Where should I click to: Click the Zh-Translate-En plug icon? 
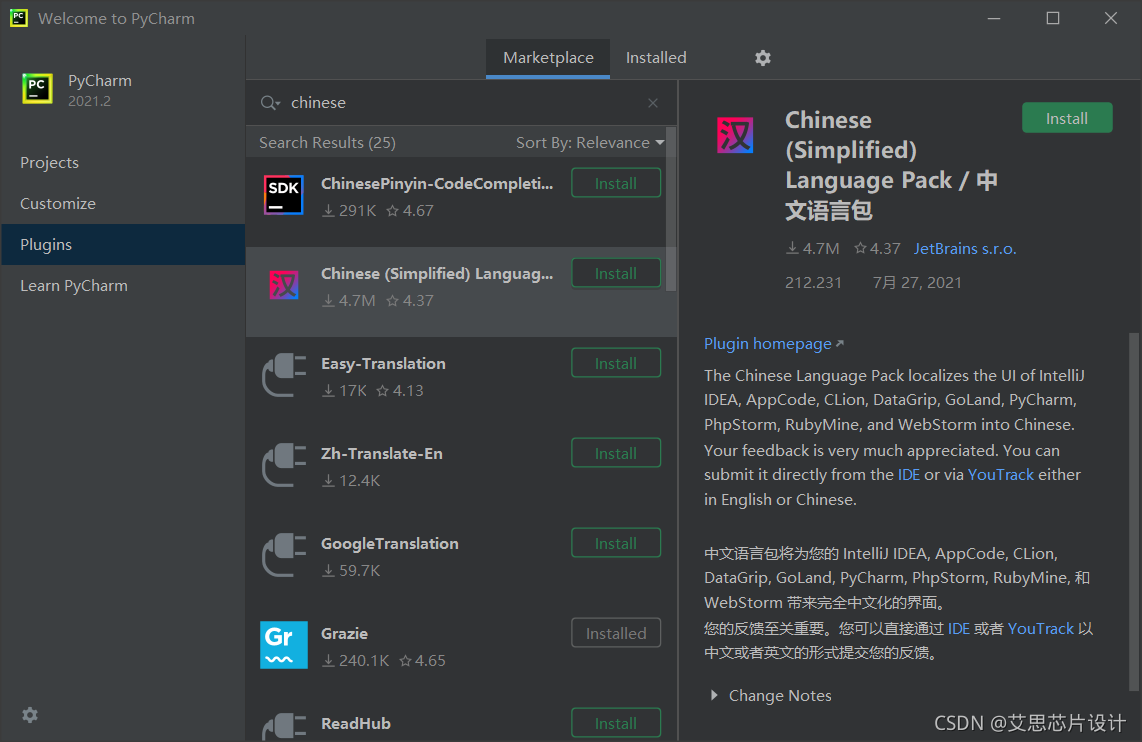pyautogui.click(x=284, y=465)
